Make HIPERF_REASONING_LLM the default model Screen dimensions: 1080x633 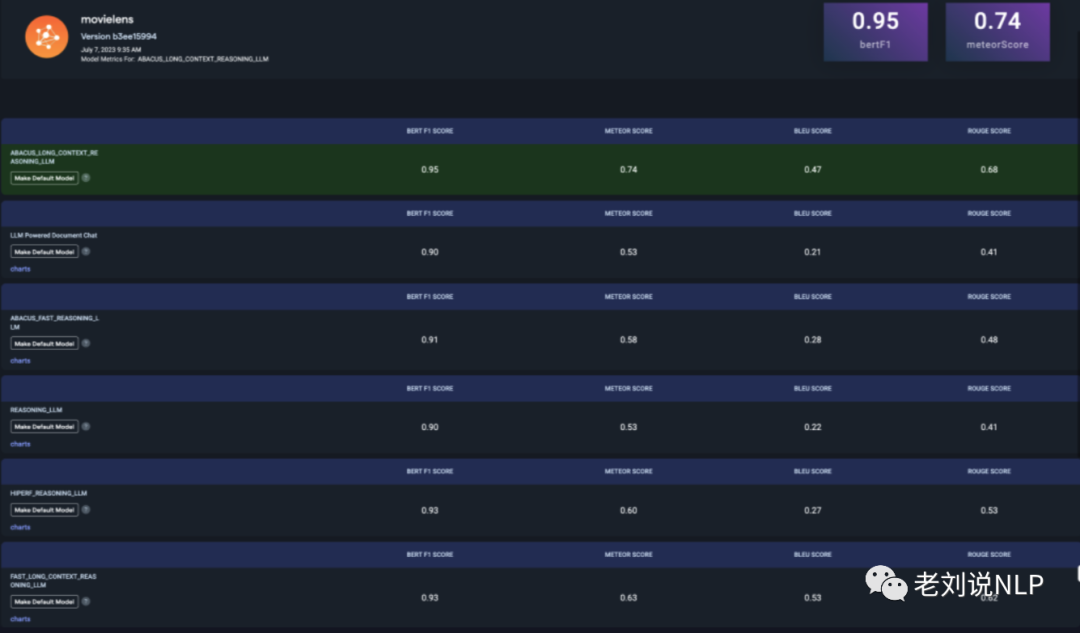coord(44,510)
